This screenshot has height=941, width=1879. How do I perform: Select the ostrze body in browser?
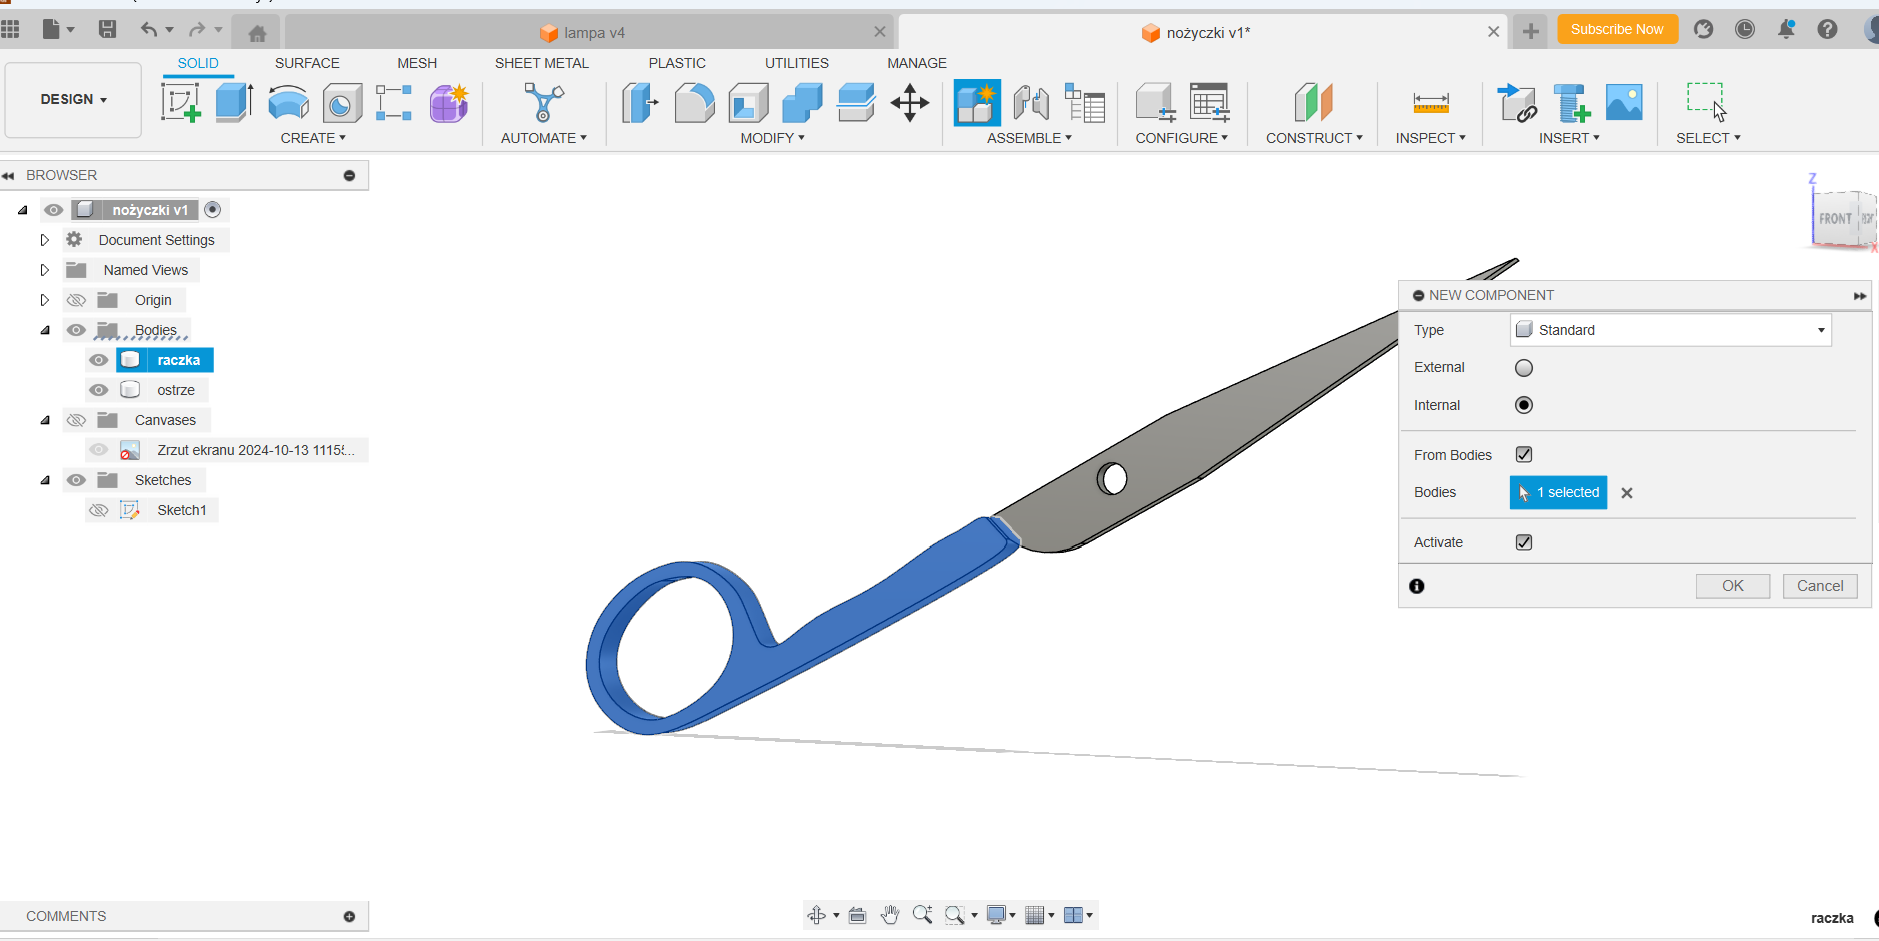pyautogui.click(x=176, y=390)
